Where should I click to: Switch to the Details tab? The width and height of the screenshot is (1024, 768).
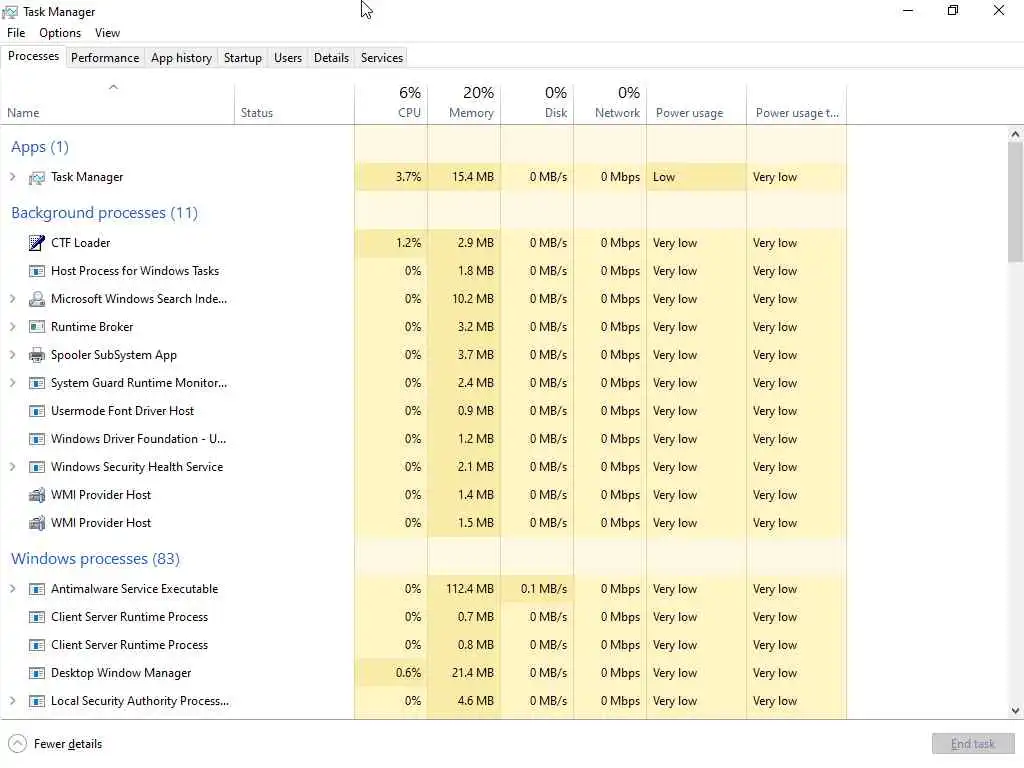point(331,57)
